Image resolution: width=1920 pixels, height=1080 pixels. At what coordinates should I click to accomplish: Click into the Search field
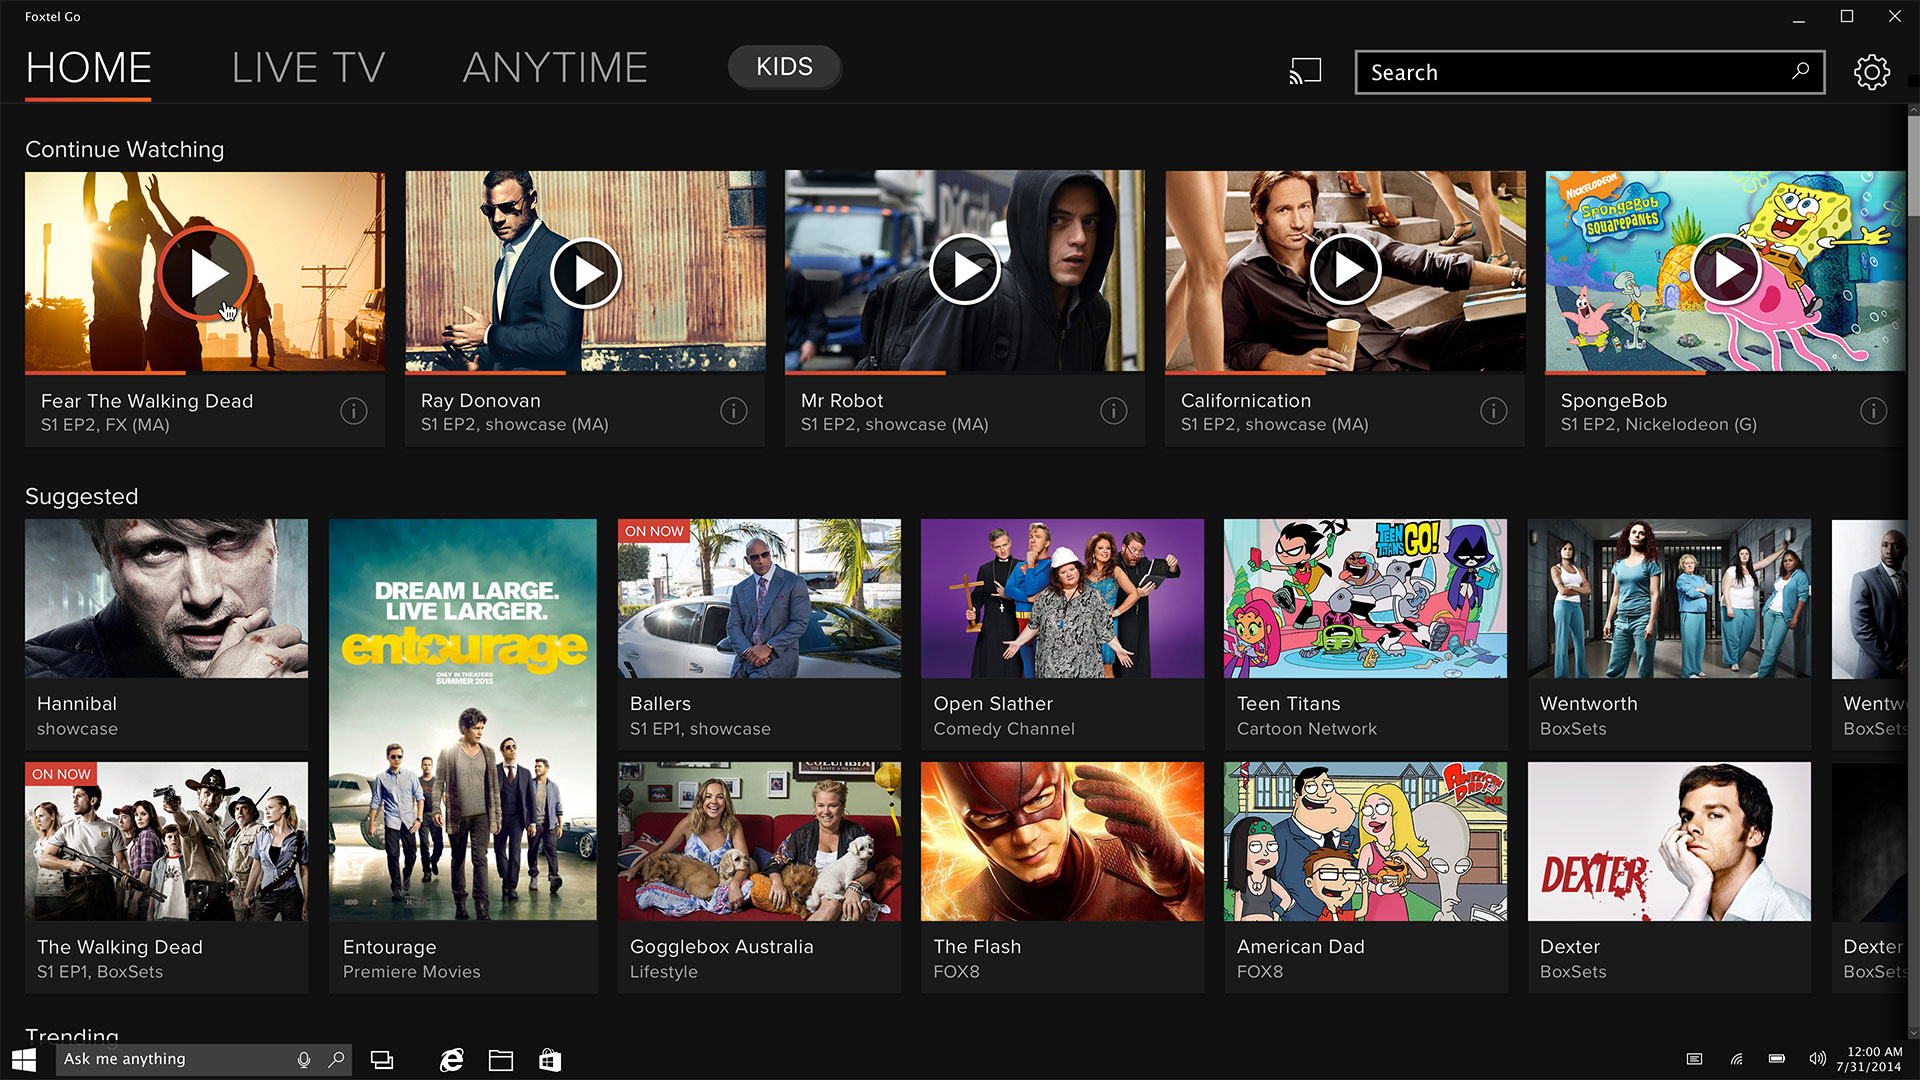(1589, 72)
